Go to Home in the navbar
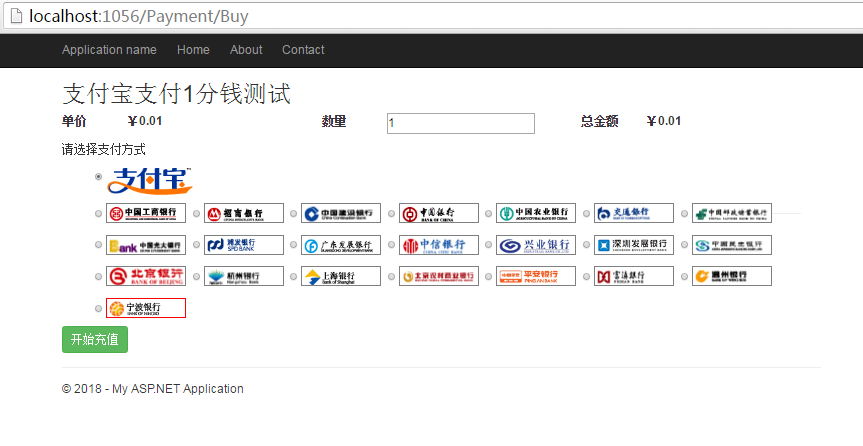 193,50
